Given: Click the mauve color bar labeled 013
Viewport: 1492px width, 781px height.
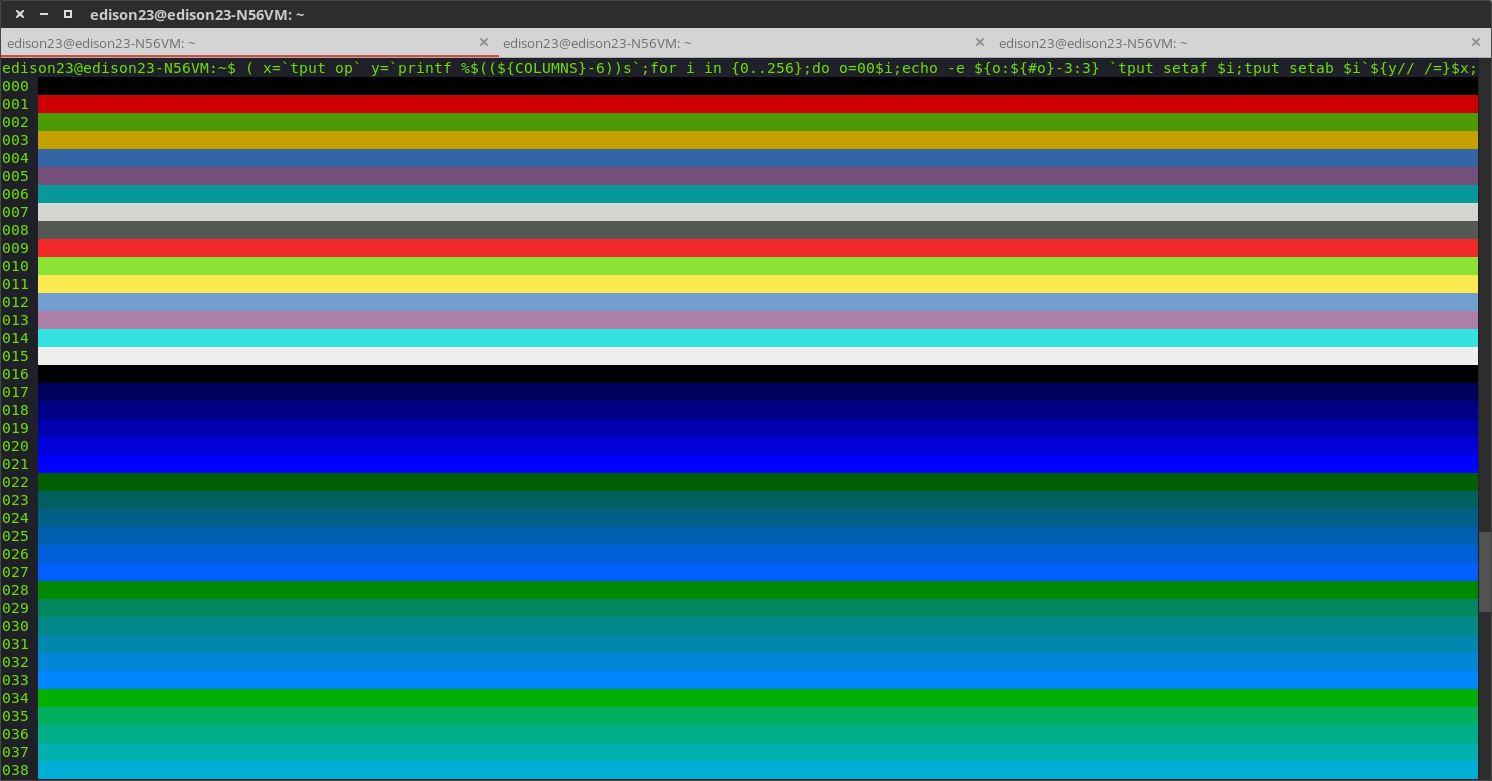Looking at the screenshot, I should coord(758,320).
